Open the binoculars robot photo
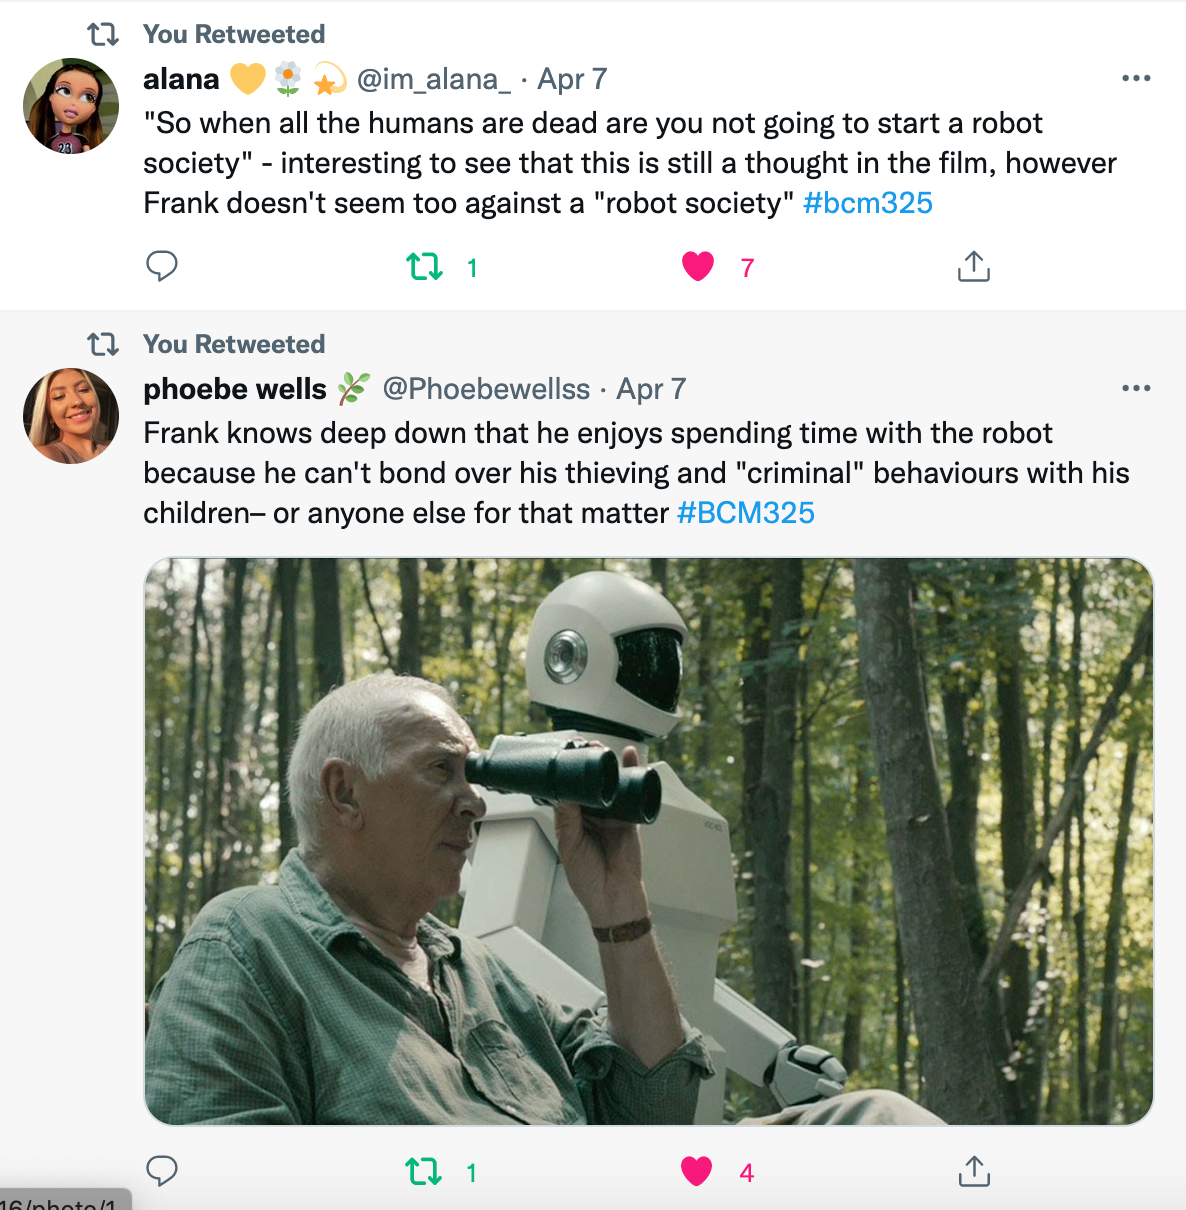Viewport: 1186px width, 1210px height. [x=648, y=841]
